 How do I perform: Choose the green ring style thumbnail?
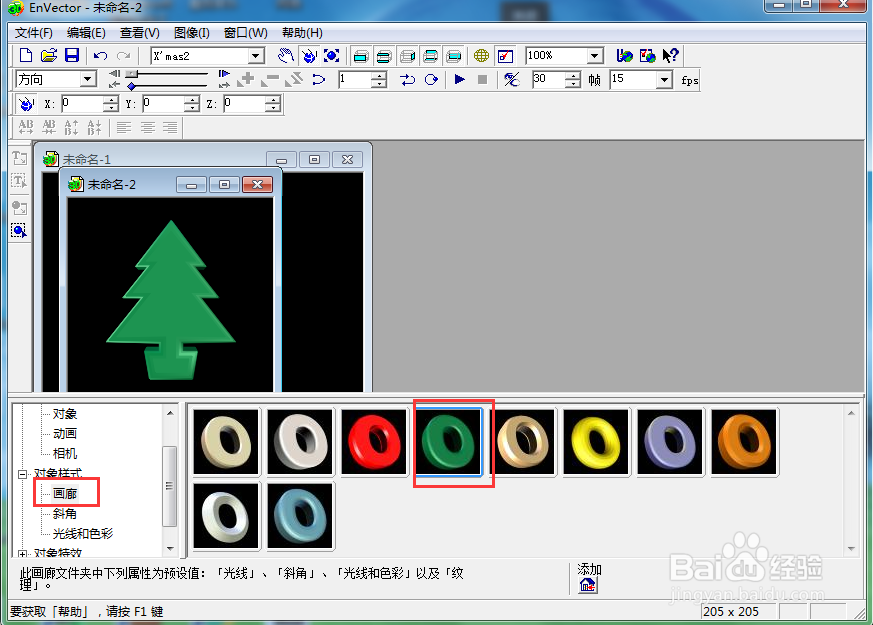[448, 442]
